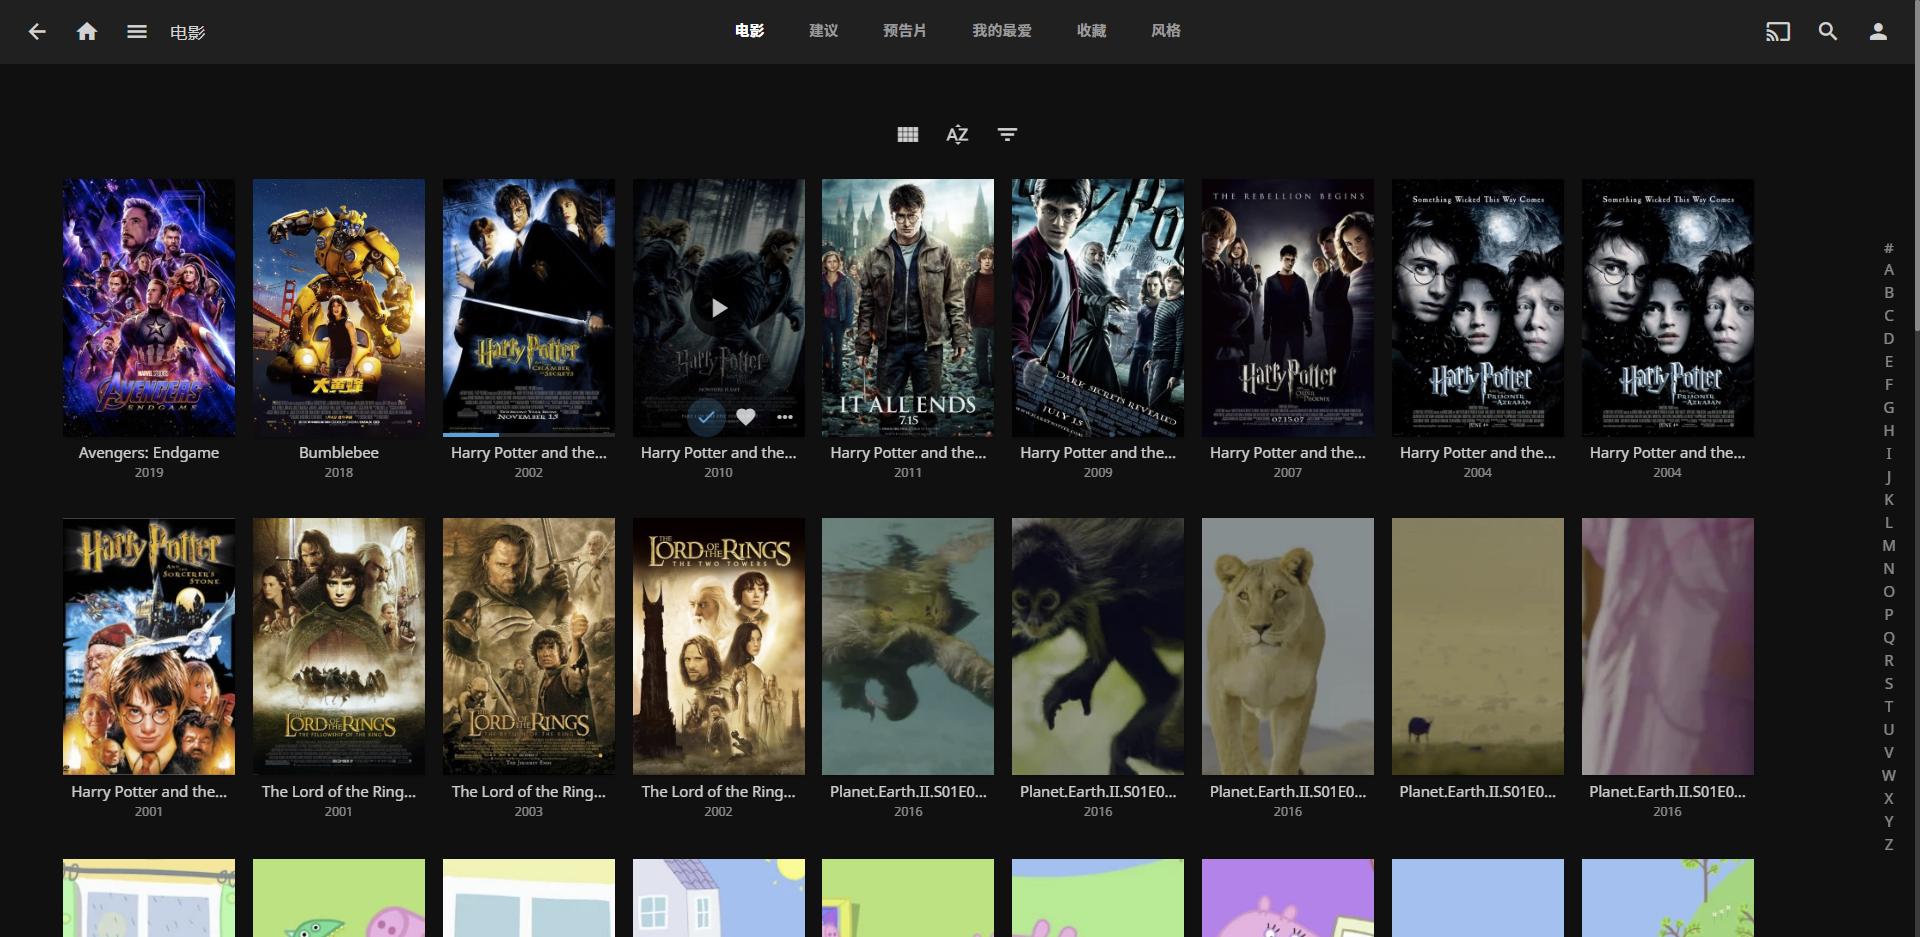
Task: Open the A-Z sort order menu
Action: click(957, 135)
